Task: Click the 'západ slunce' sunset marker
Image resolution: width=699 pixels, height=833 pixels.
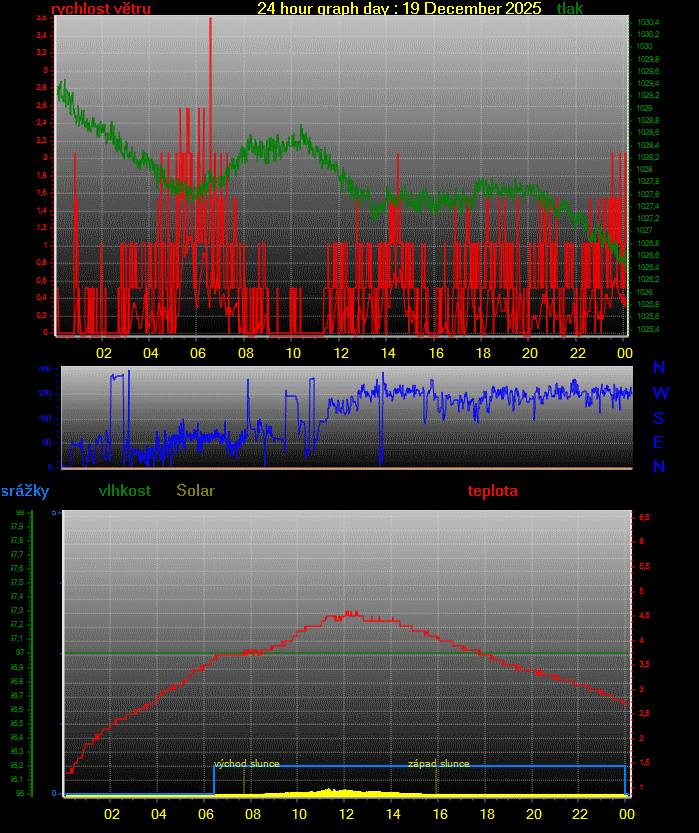Action: tap(438, 764)
